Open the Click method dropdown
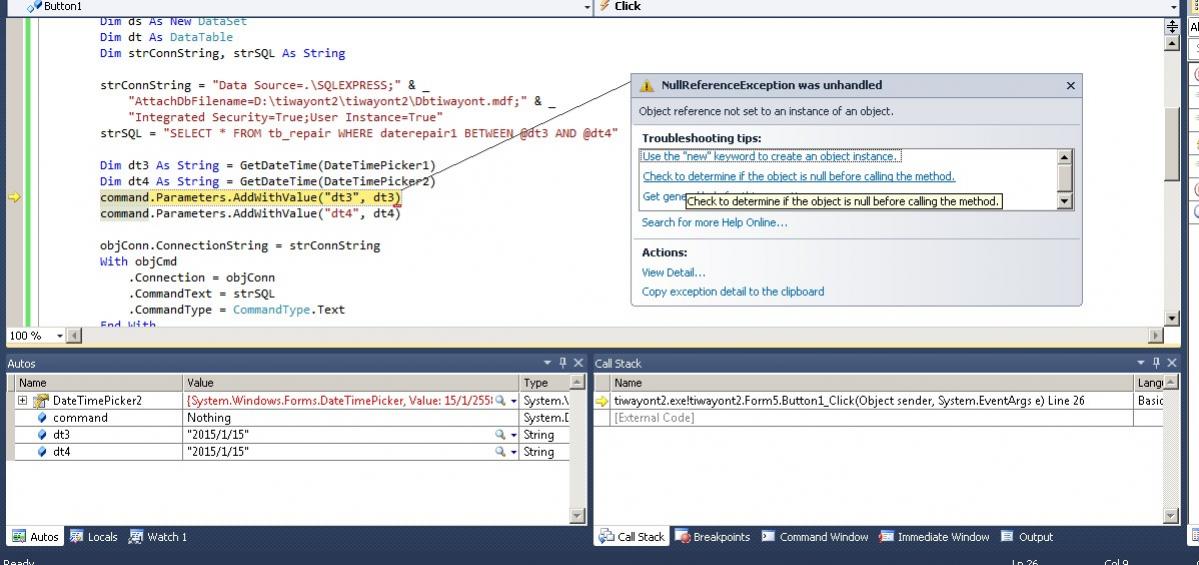Screen dimensions: 1199x565 coord(1174,6)
